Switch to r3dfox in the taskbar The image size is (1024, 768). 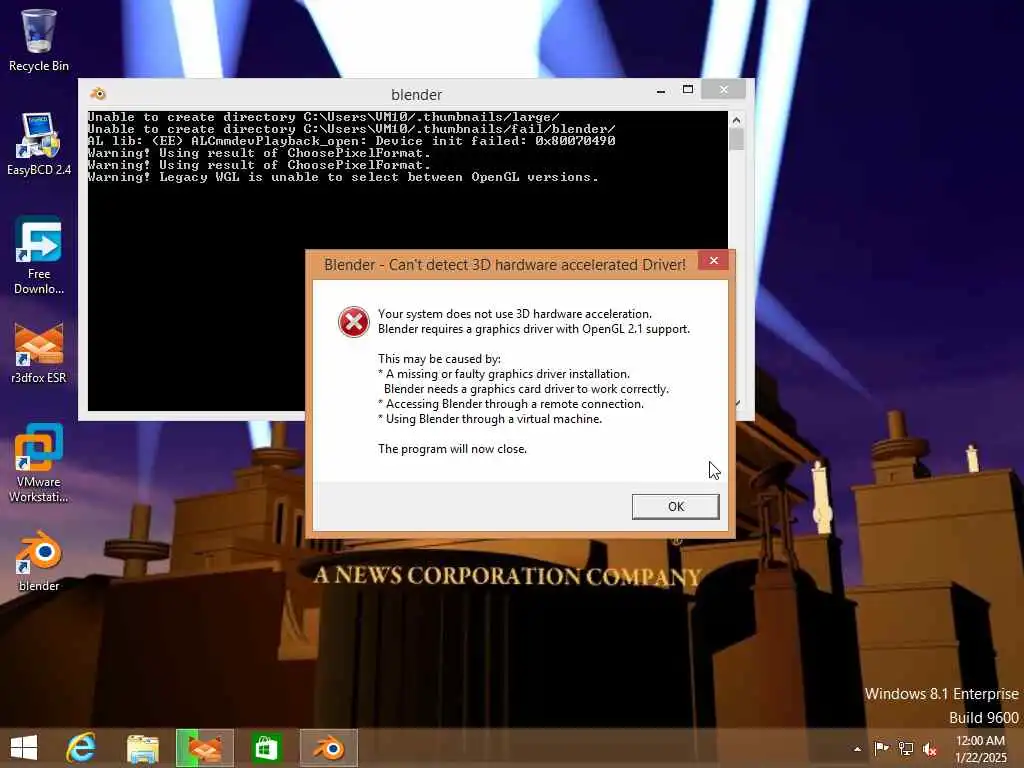[204, 748]
